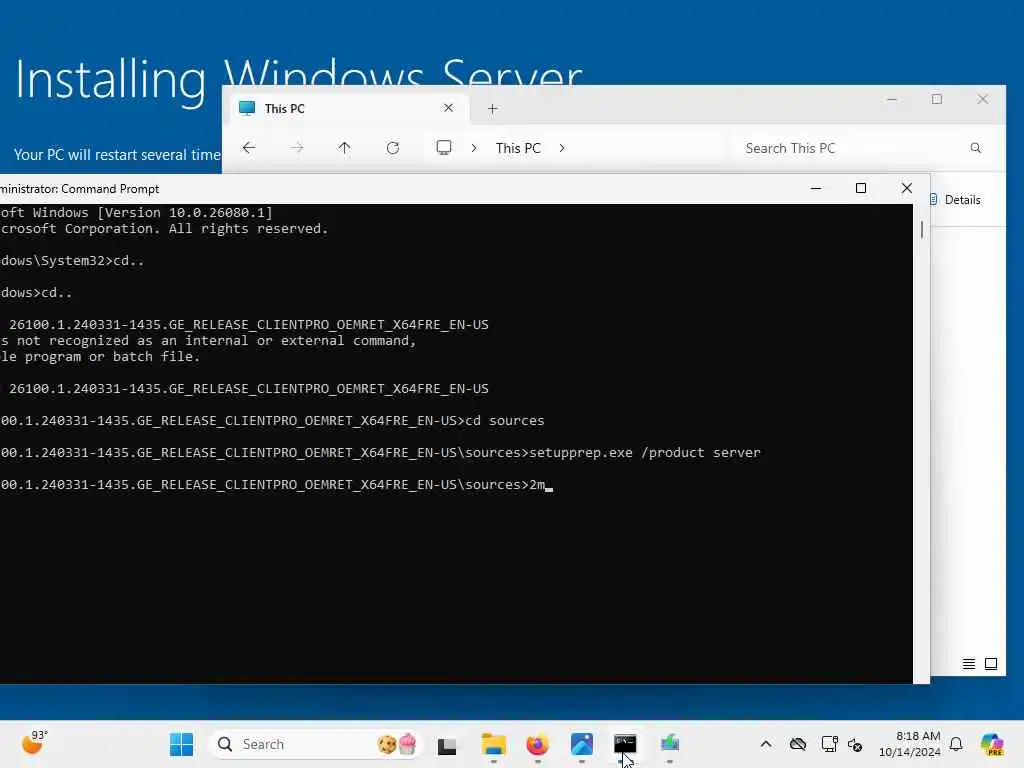This screenshot has width=1024, height=768.
Task: Click the search magnifier in Explorer
Action: point(976,148)
